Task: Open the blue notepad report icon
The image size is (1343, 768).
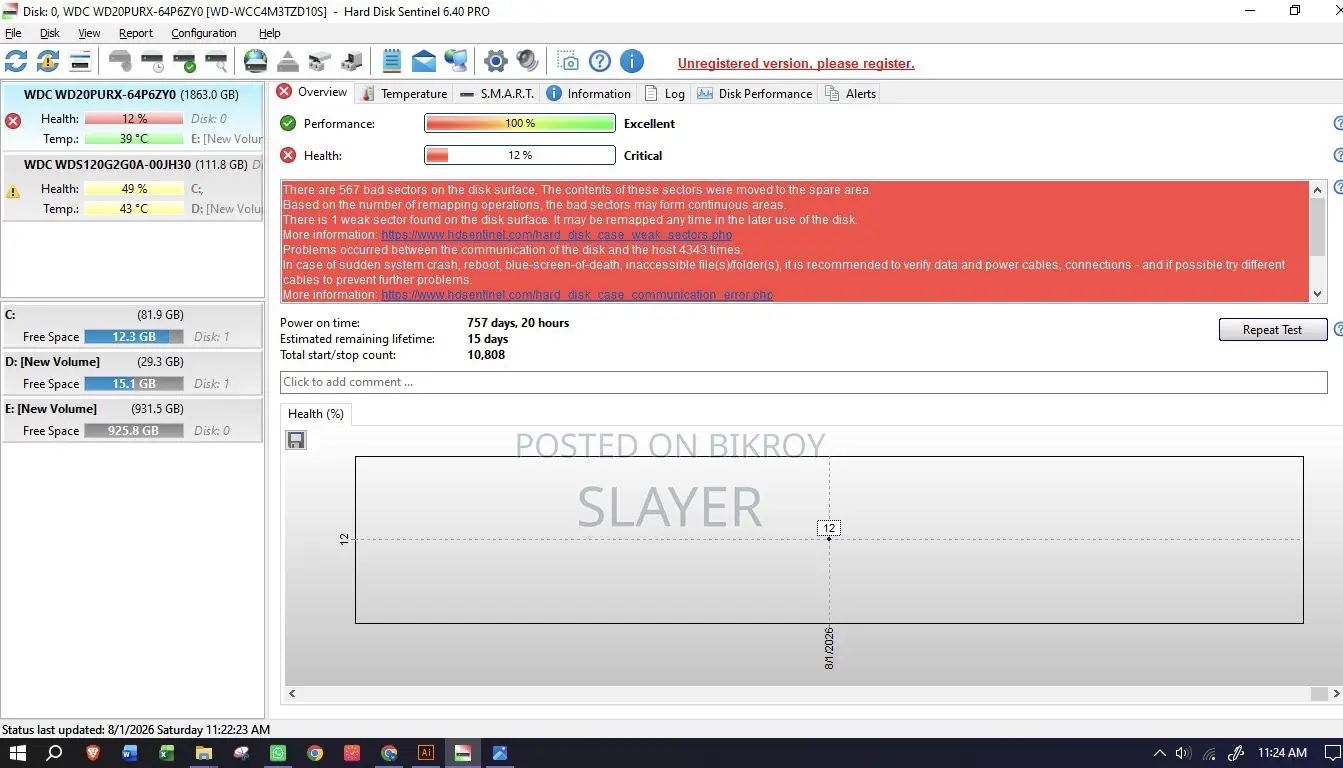Action: click(x=392, y=62)
